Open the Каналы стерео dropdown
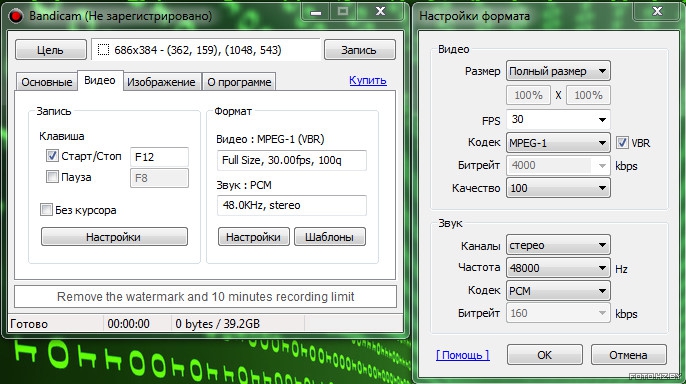Viewport: 686px width, 384px height. 558,245
